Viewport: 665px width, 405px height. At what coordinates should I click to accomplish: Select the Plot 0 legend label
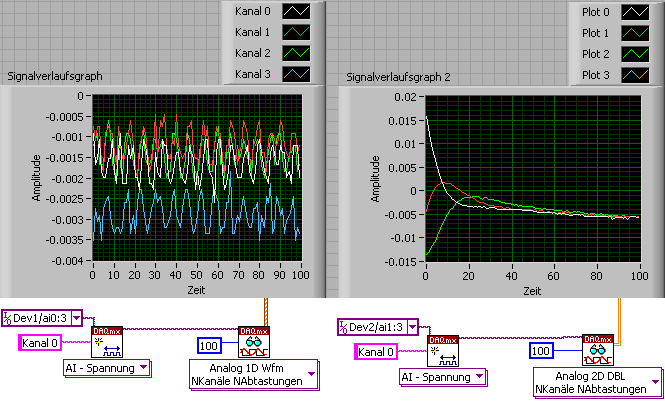(595, 12)
